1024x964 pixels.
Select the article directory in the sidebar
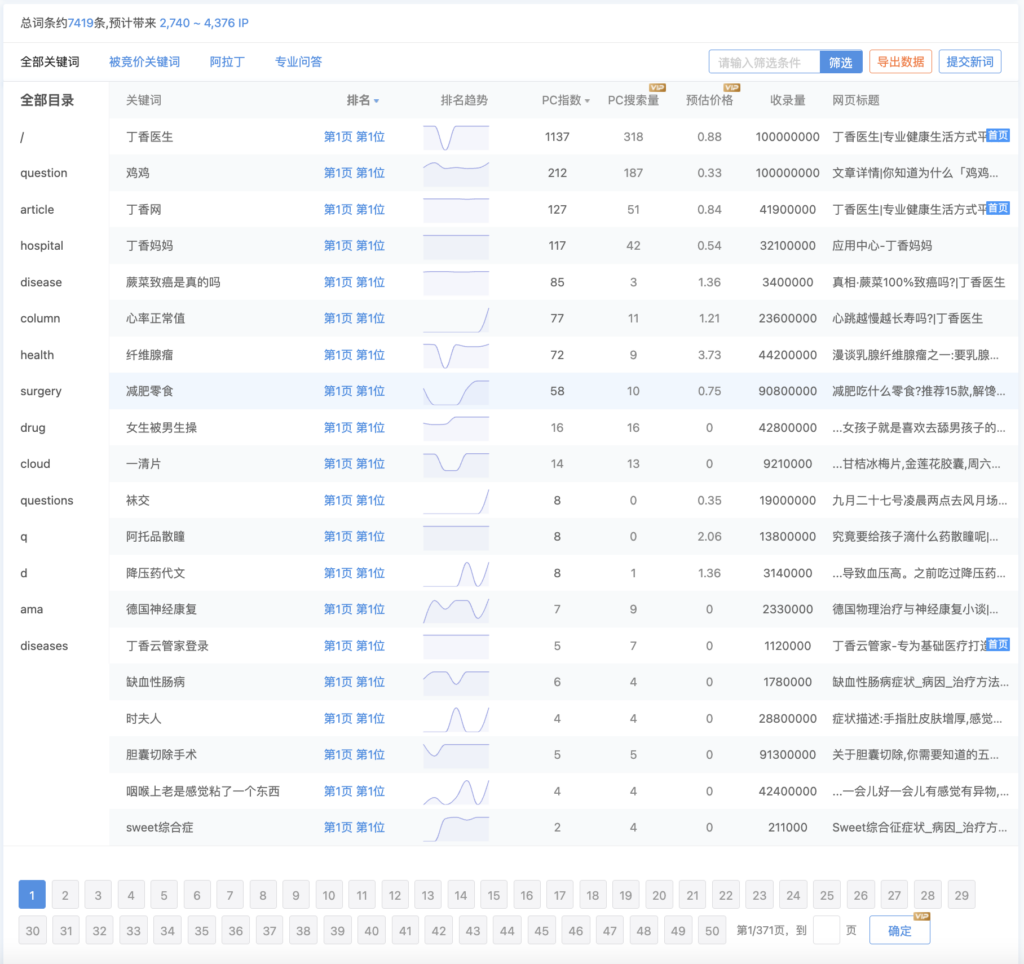coord(37,210)
